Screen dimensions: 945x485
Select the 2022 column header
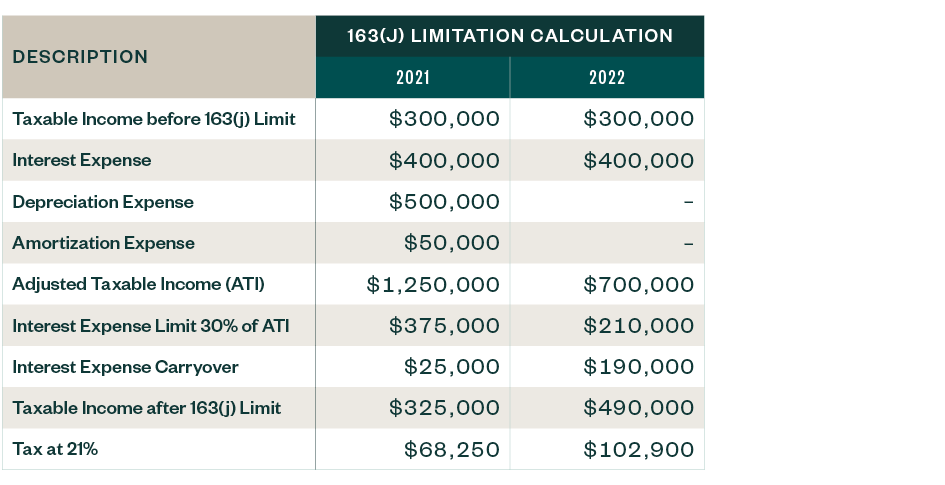click(606, 78)
